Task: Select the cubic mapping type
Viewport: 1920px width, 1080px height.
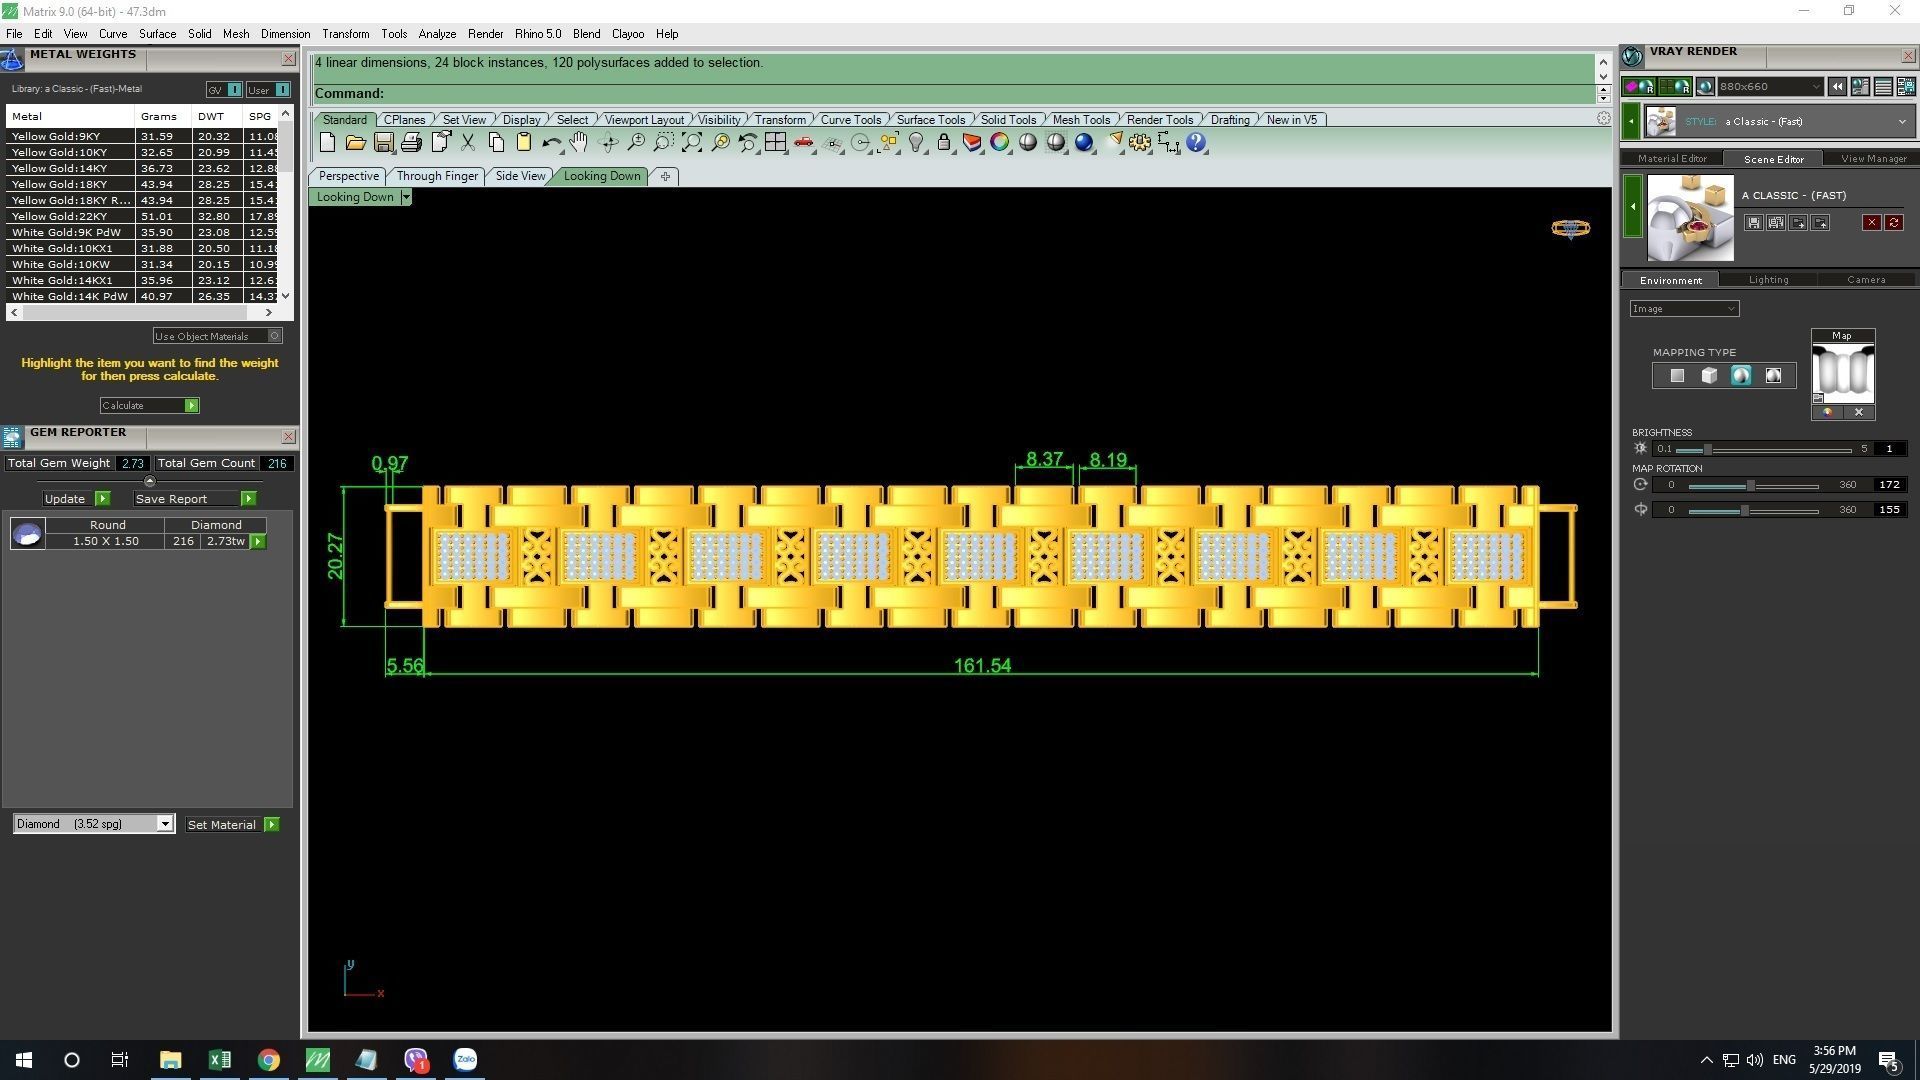Action: click(x=1709, y=376)
